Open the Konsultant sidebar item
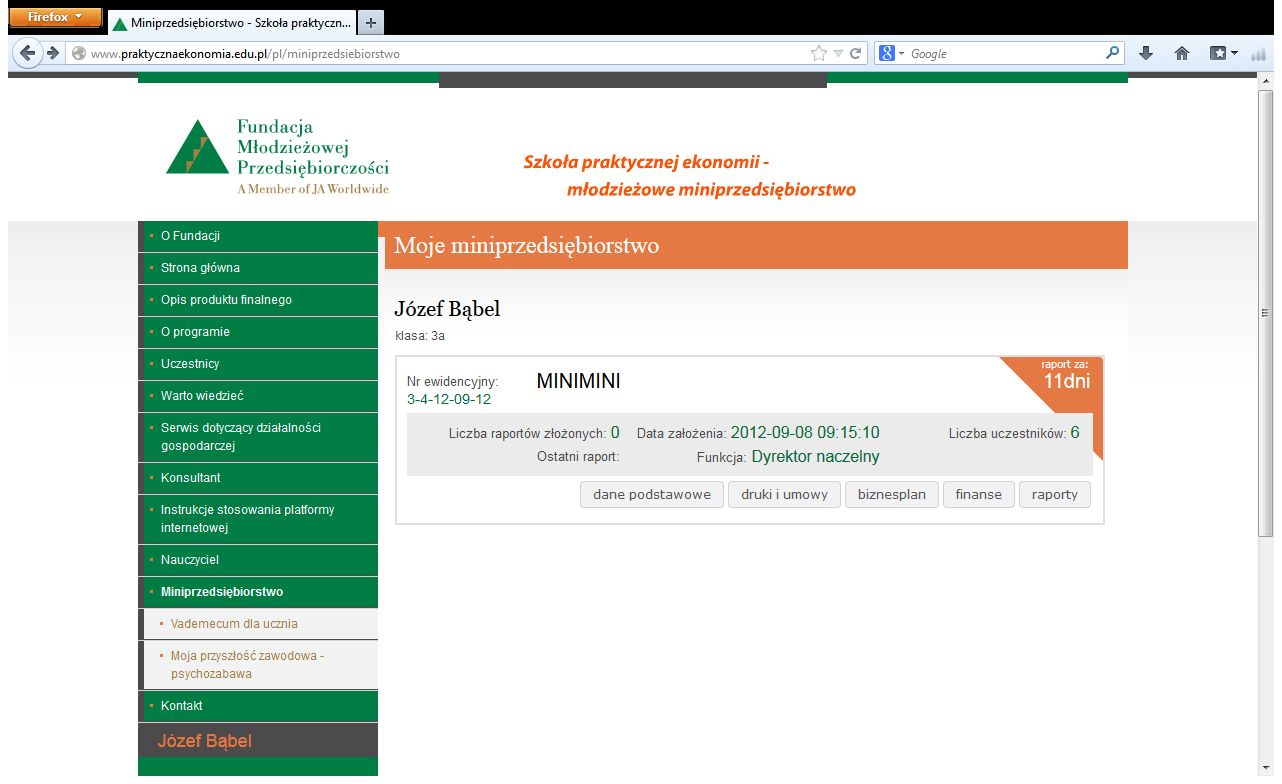Image resolution: width=1282 pixels, height=784 pixels. click(x=258, y=478)
